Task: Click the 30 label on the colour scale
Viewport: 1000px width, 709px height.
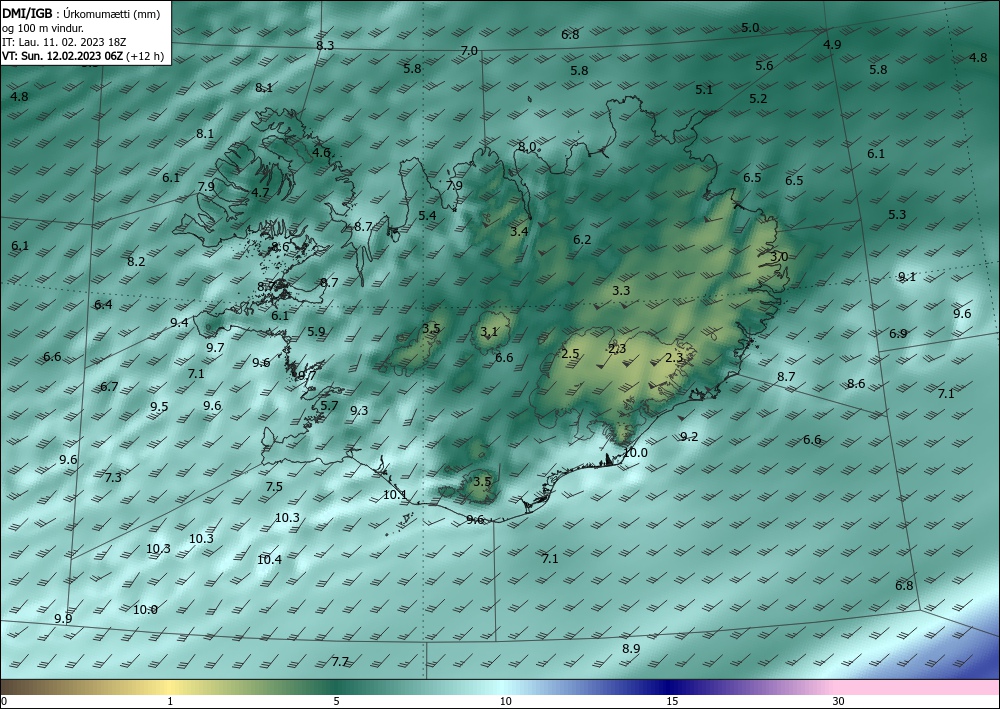Action: [x=839, y=701]
